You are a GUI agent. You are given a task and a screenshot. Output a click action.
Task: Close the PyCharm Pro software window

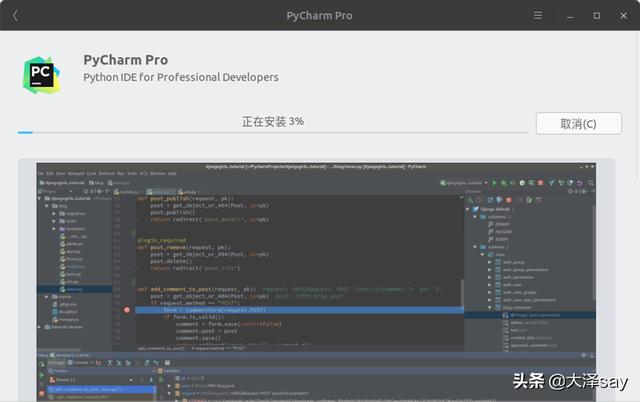click(623, 16)
